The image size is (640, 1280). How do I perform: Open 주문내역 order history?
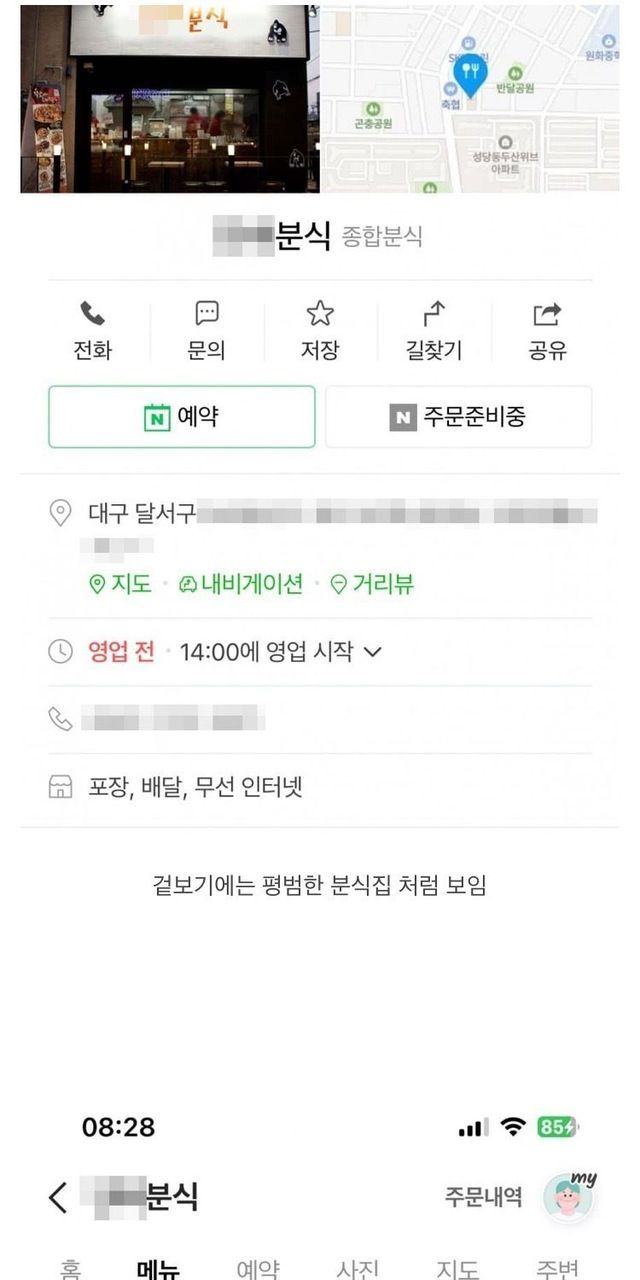pyautogui.click(x=483, y=1197)
